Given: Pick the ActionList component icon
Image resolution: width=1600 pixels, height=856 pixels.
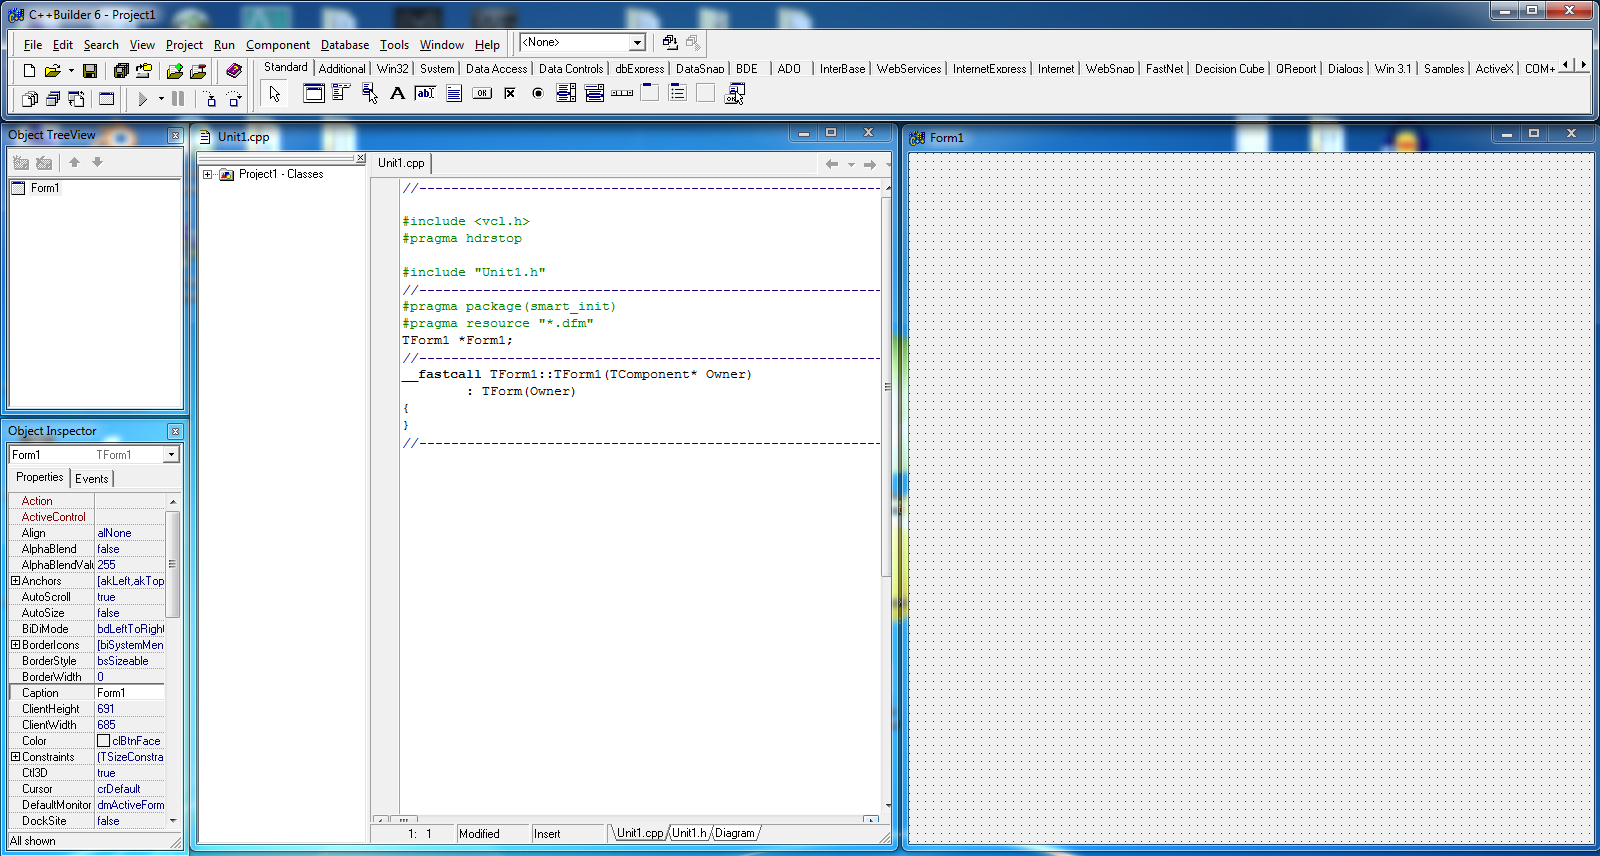Looking at the screenshot, I should [733, 93].
